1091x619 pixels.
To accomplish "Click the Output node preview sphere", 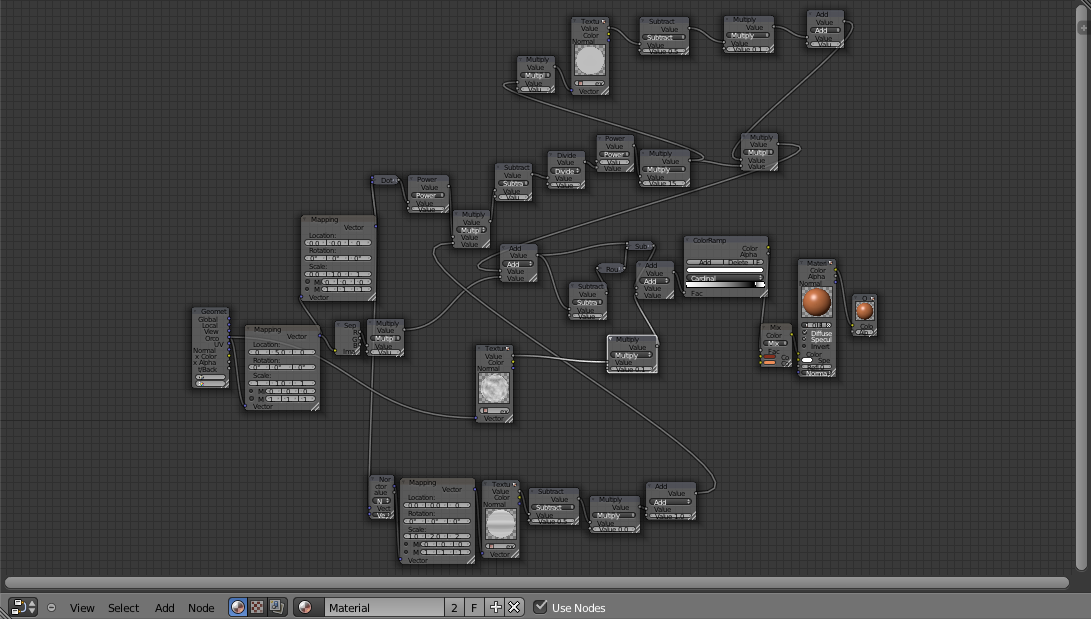I will [x=865, y=311].
